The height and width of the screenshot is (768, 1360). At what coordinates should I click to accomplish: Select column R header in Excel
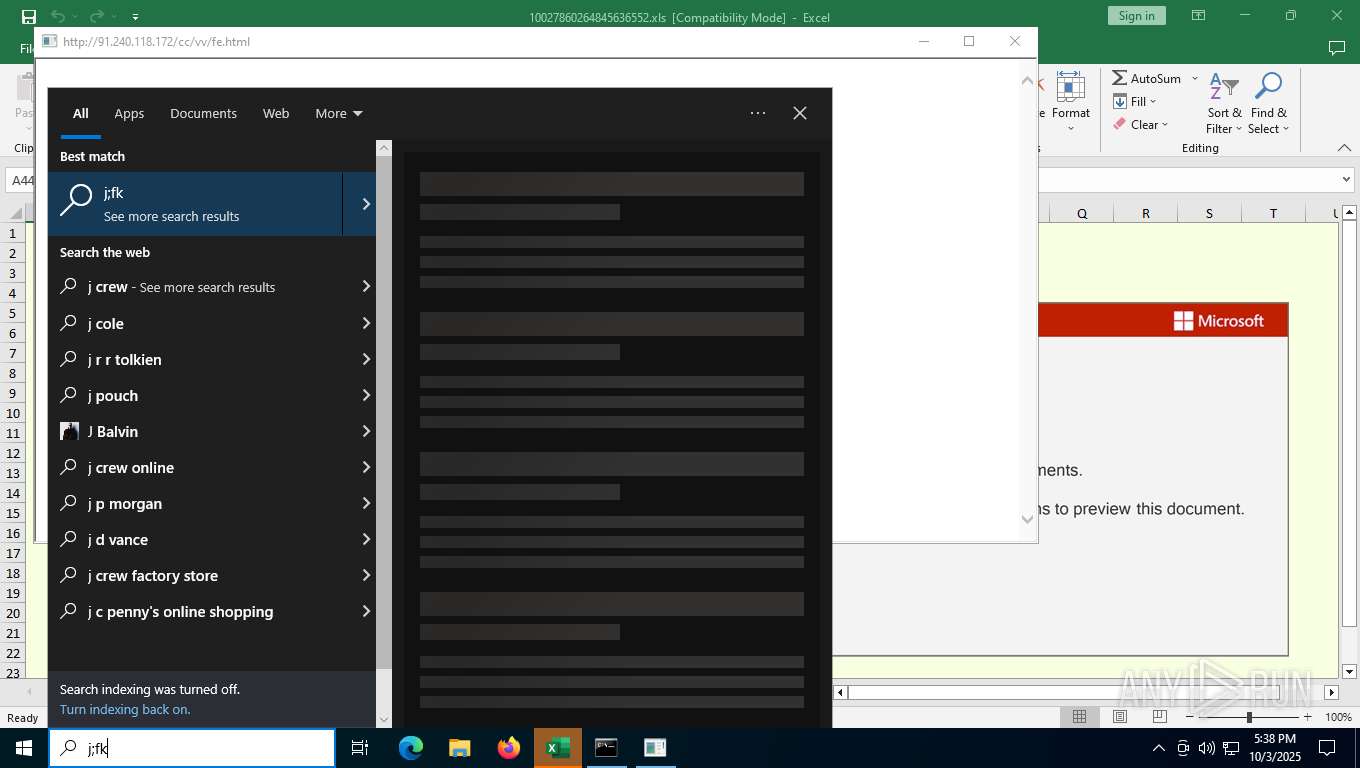(x=1146, y=213)
